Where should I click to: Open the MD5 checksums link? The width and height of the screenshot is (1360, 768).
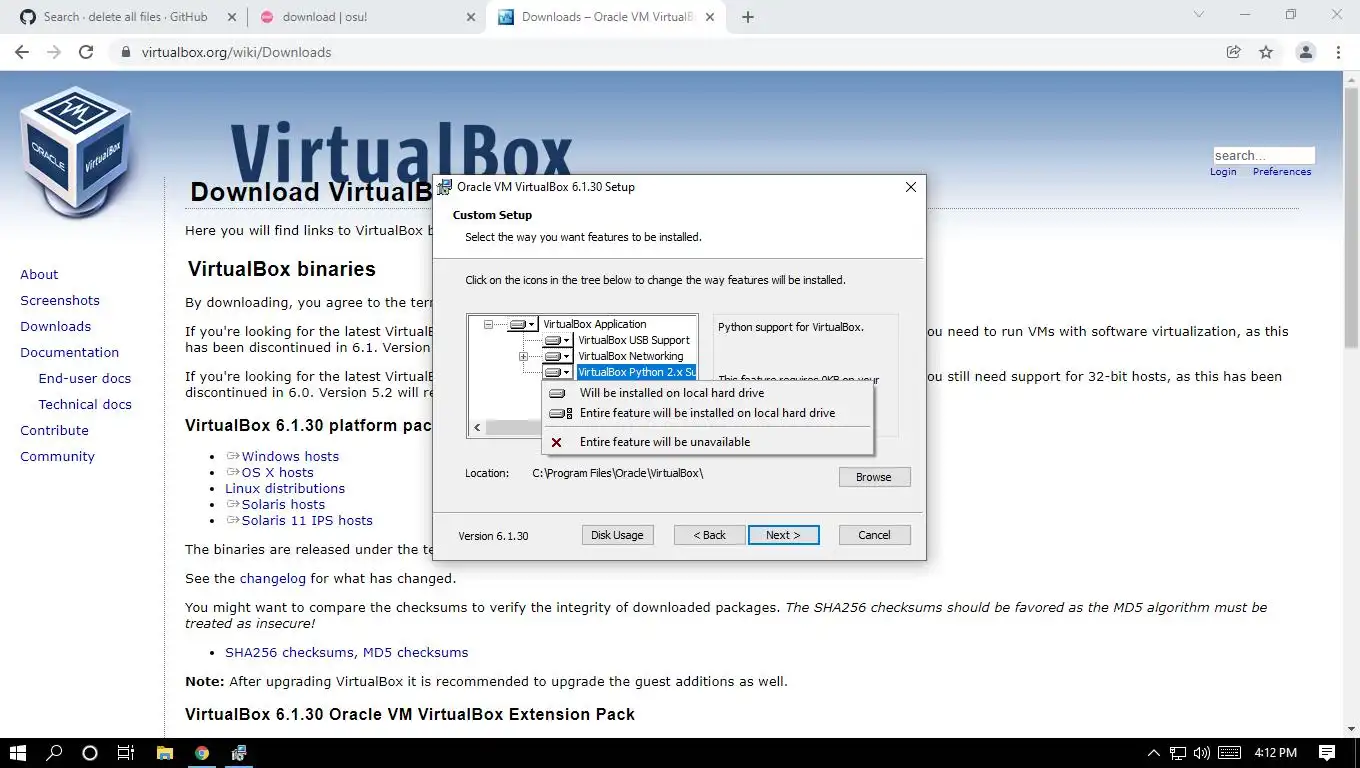pyautogui.click(x=415, y=652)
